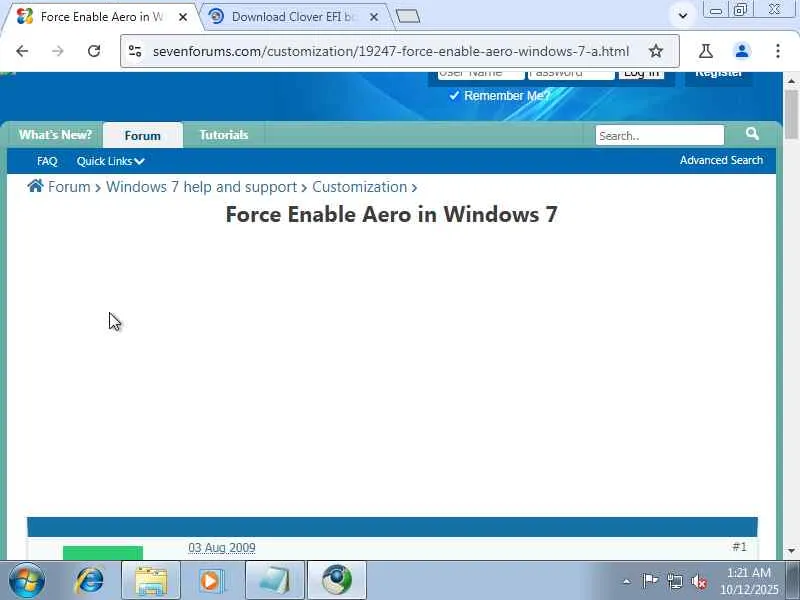Image resolution: width=800 pixels, height=600 pixels.
Task: Open the Chrome three-dot menu
Action: tap(778, 51)
